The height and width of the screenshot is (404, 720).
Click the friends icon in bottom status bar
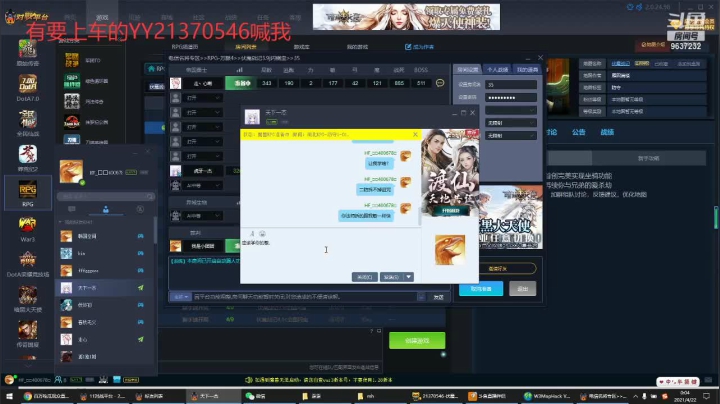[x=58, y=380]
